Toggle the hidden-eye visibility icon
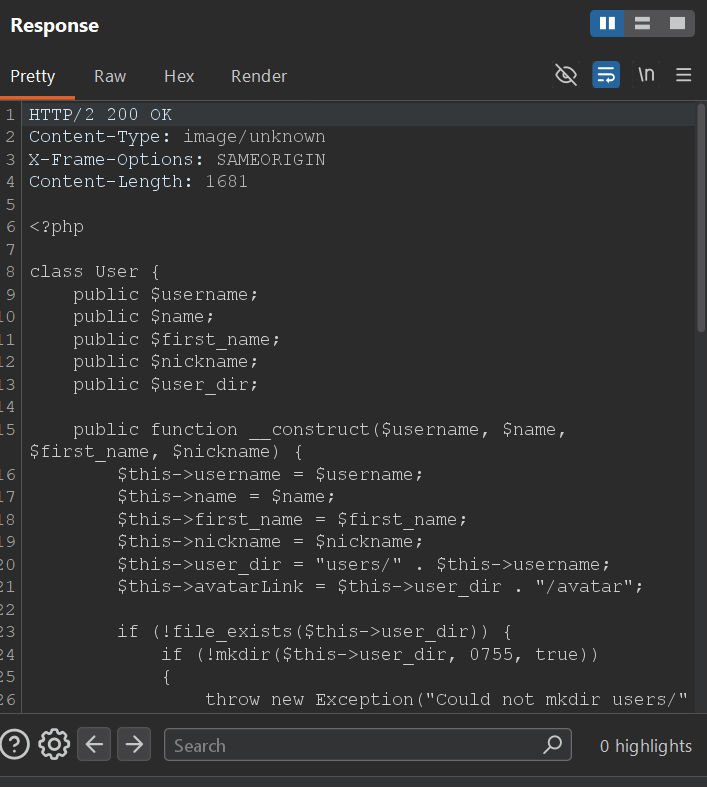The image size is (707, 787). click(x=566, y=75)
